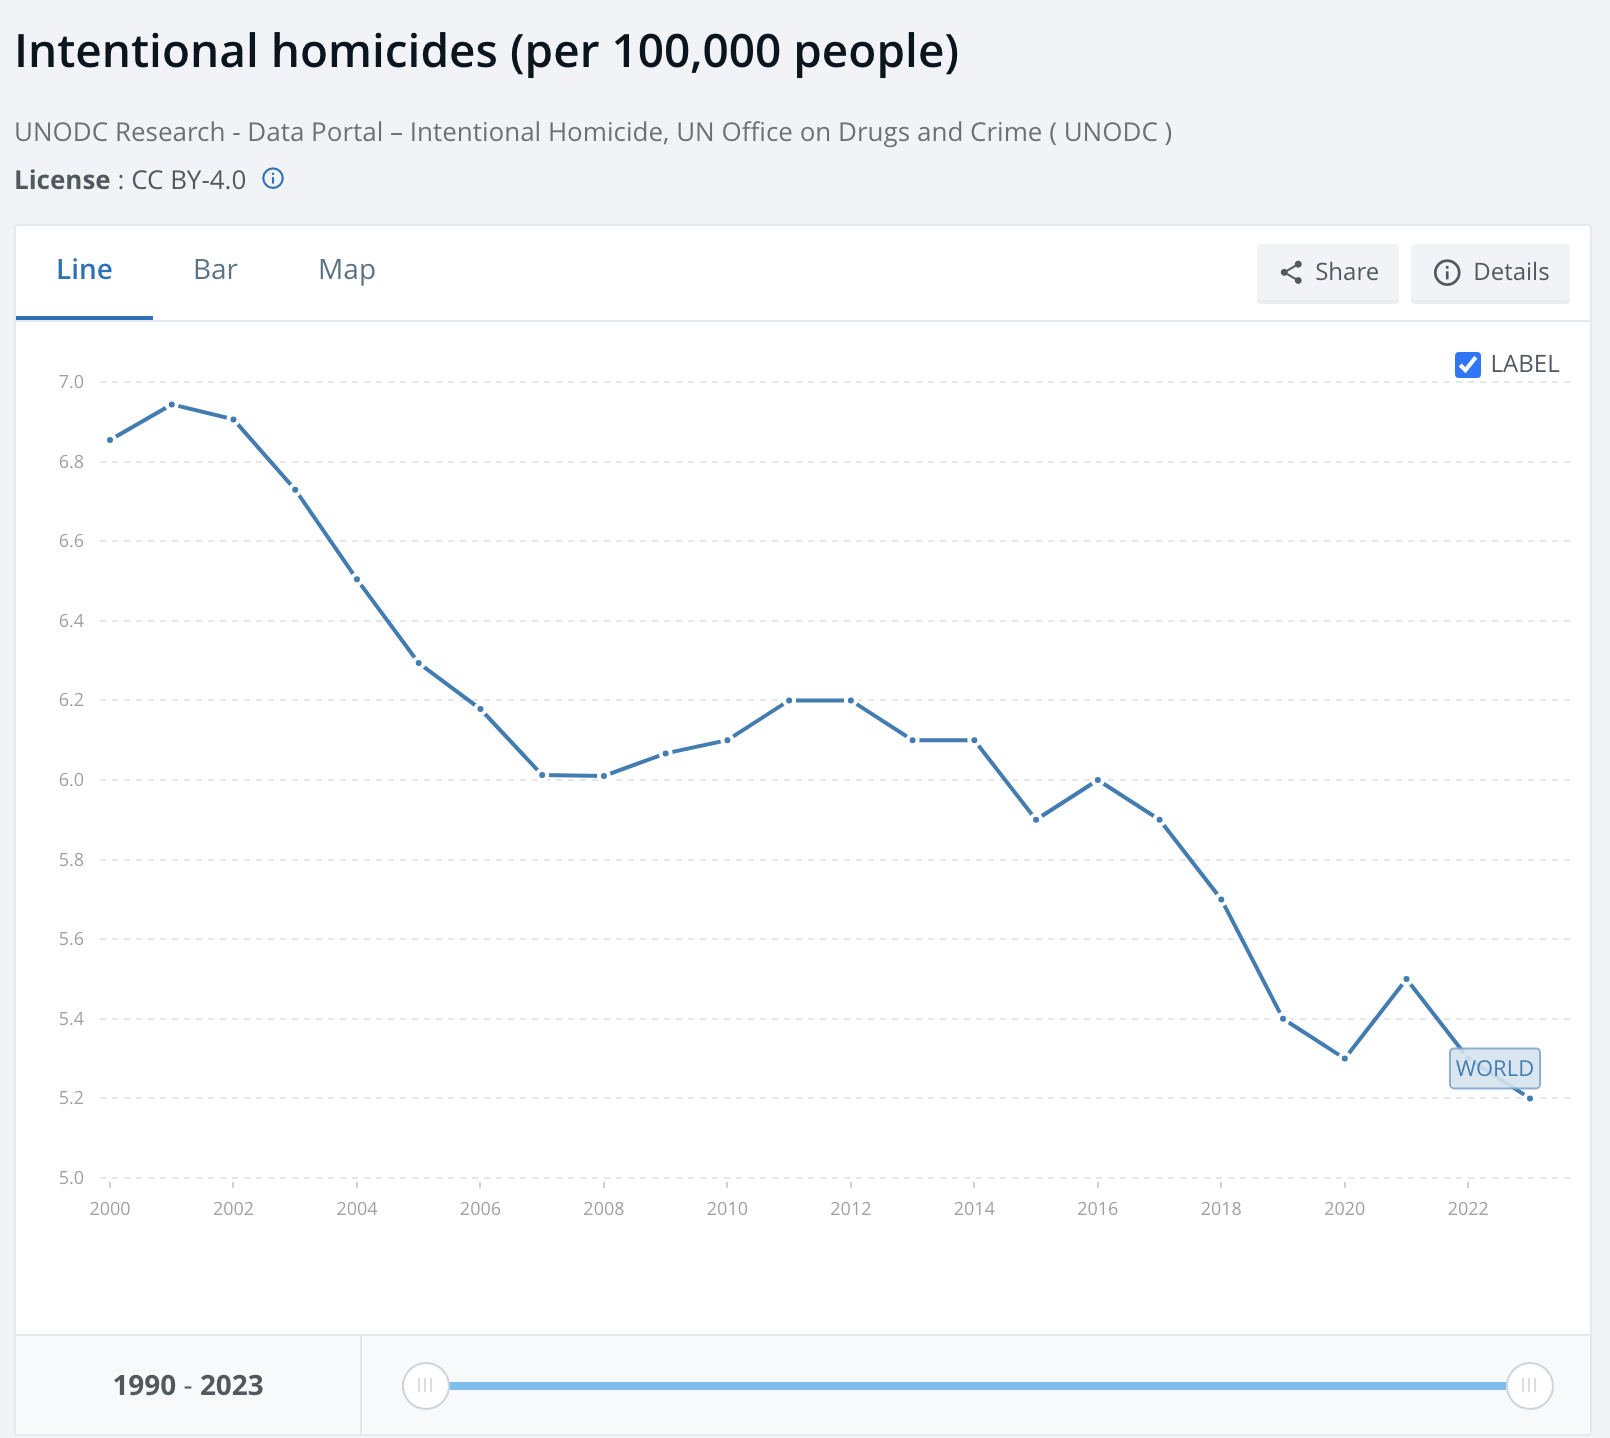This screenshot has width=1610, height=1438.
Task: Click the 1990 - 2023 range text
Action: click(x=188, y=1386)
